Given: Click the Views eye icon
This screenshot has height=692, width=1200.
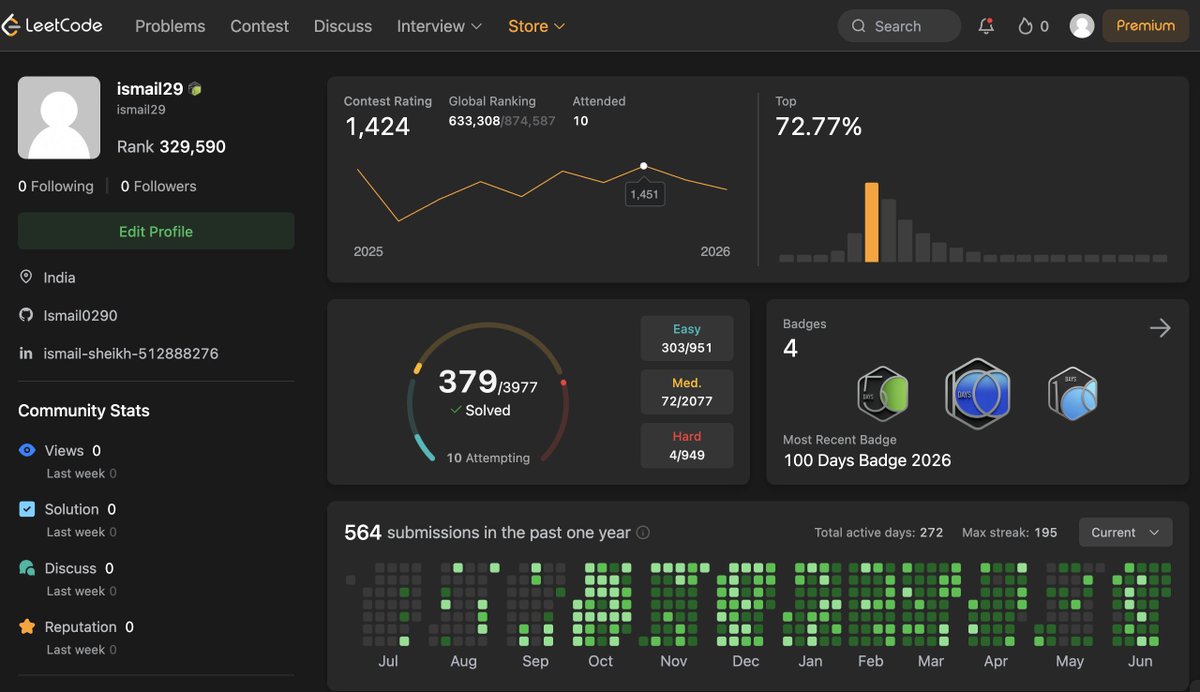Looking at the screenshot, I should point(27,450).
